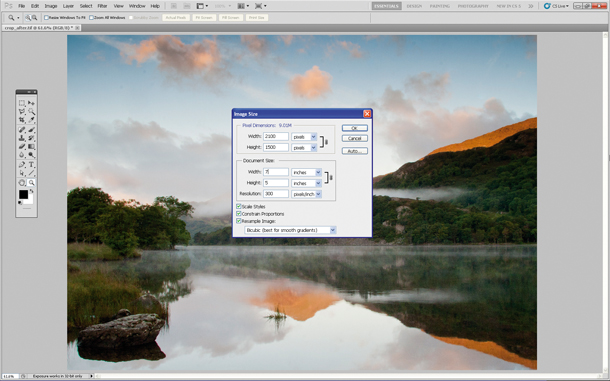
Task: Select the Gradient tool
Action: point(32,147)
